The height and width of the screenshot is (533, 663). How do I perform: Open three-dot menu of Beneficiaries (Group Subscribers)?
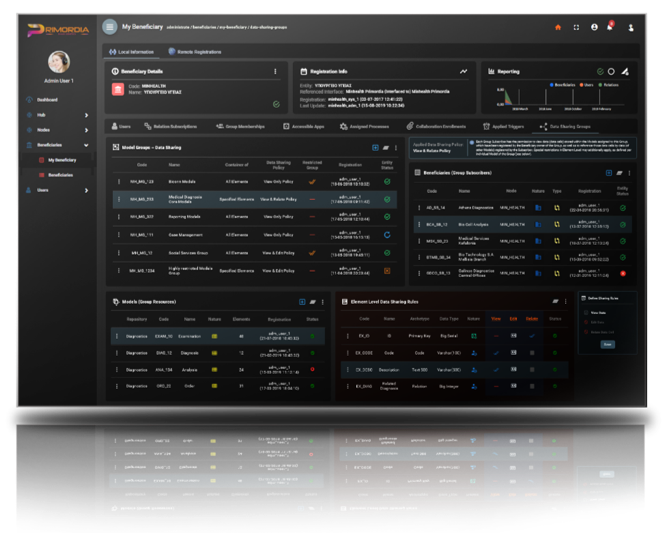click(x=626, y=172)
